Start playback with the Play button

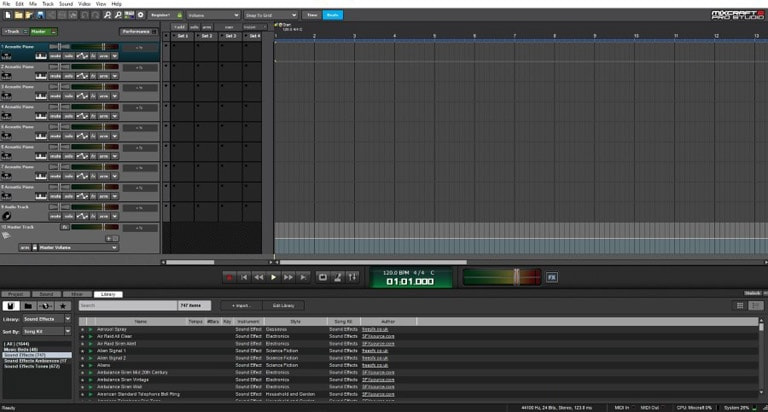tap(273, 277)
